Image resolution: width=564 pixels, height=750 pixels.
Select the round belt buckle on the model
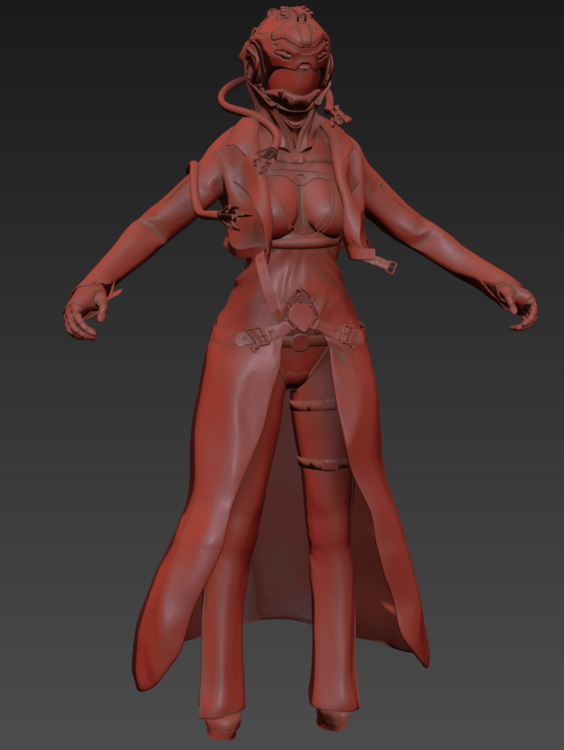tap(300, 342)
